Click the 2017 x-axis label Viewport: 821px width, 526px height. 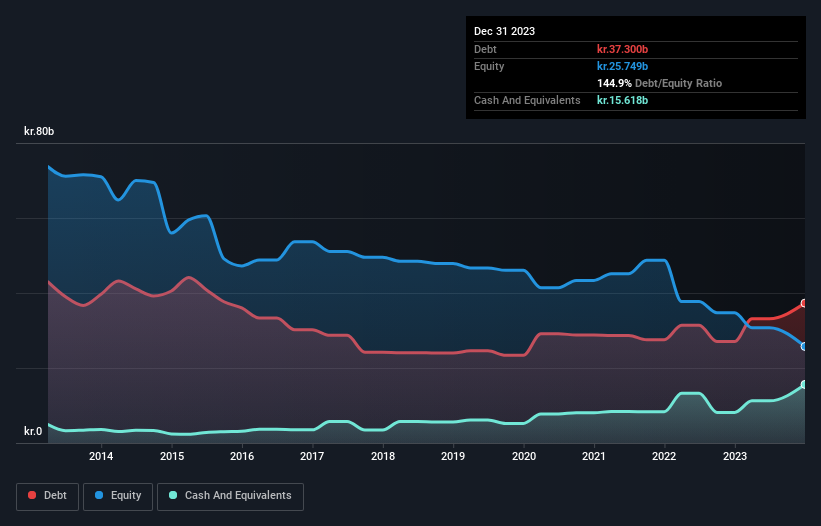coord(312,456)
